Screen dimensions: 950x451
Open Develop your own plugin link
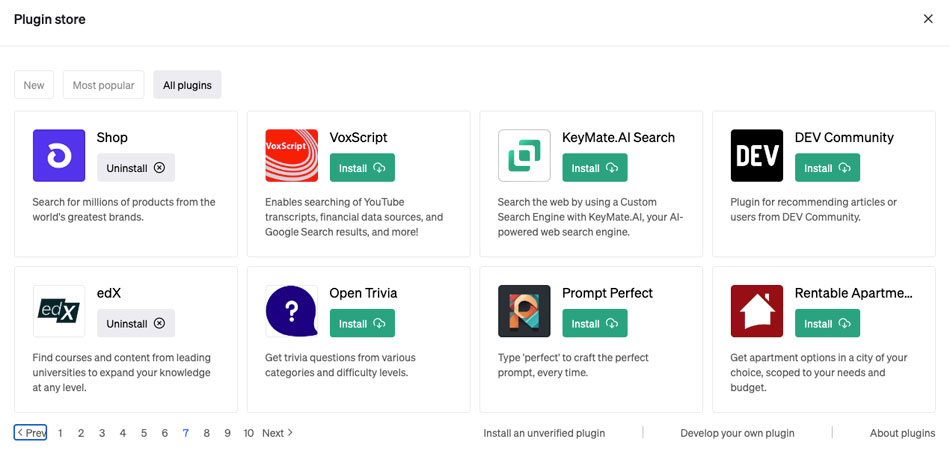click(x=737, y=433)
